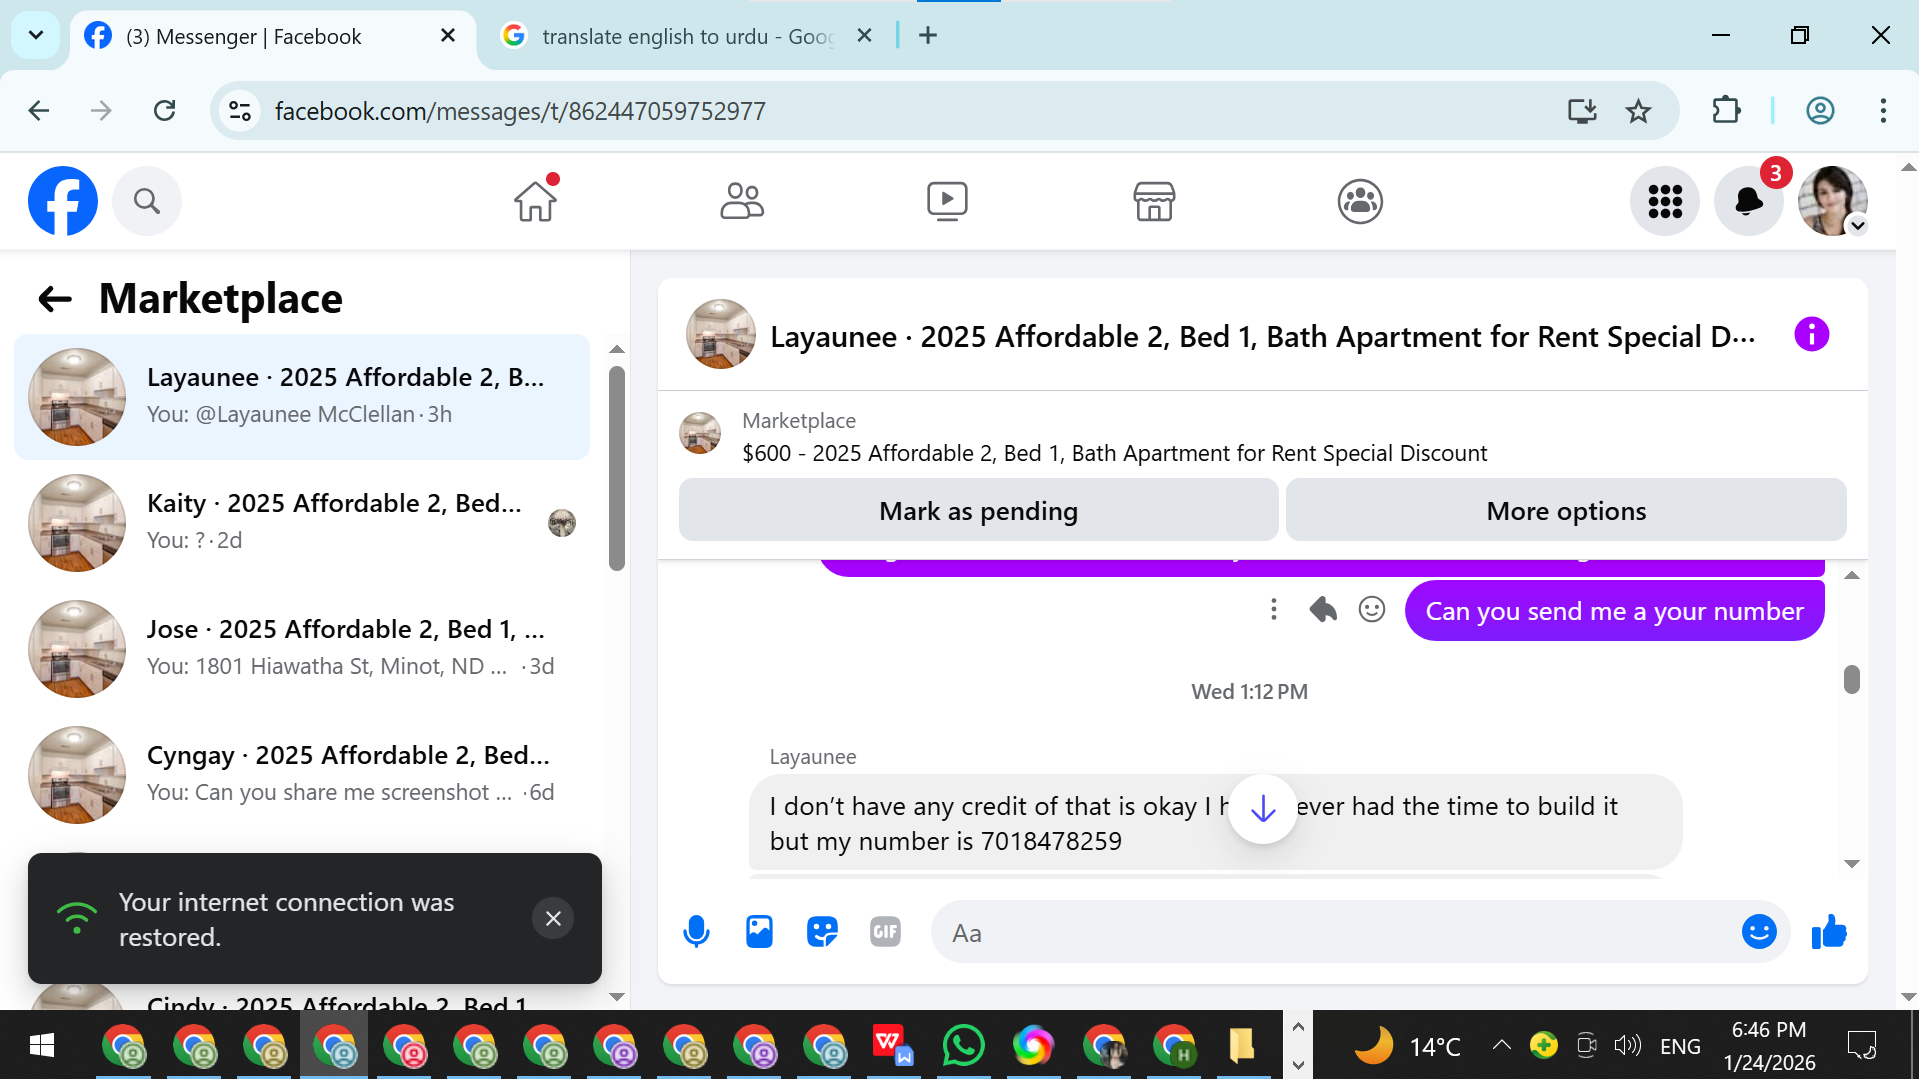This screenshot has height=1079, width=1919.
Task: Open the Windows notification center icon
Action: click(1862, 1046)
